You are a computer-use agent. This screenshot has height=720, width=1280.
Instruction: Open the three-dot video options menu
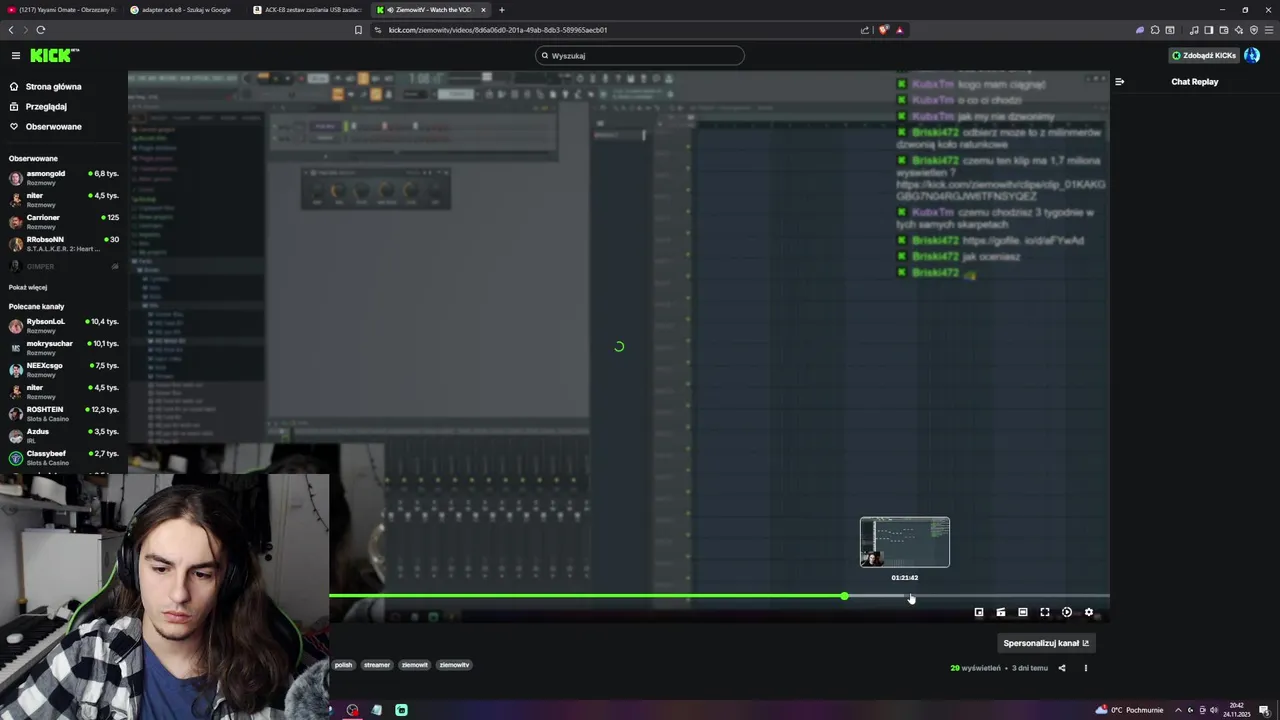click(1085, 668)
